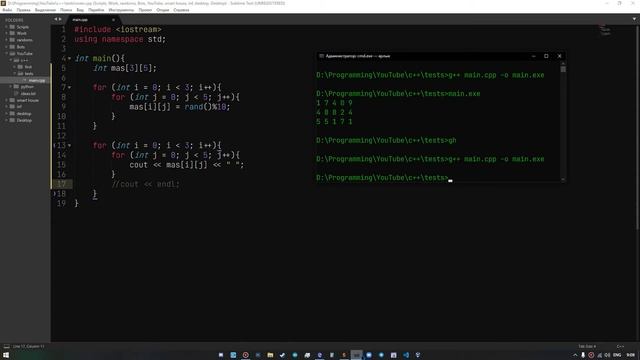The height and width of the screenshot is (360, 640).
Task: Show hidden tray icons chevron
Action: click(575, 355)
